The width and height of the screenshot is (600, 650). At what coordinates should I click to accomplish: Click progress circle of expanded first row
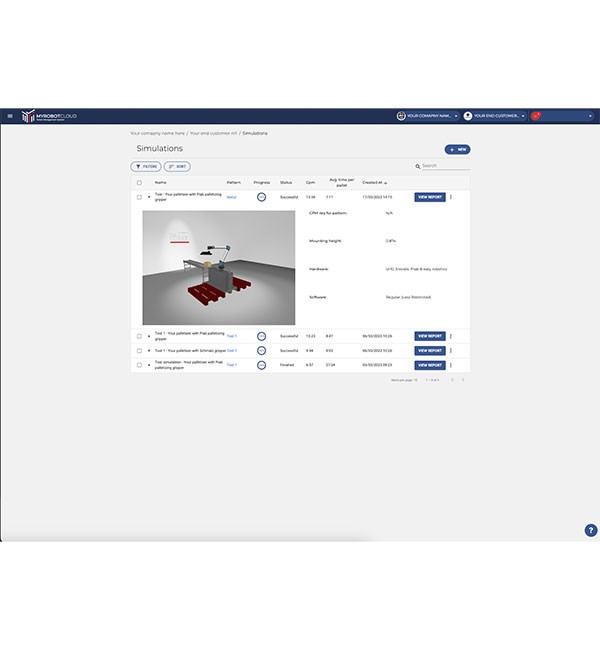pyautogui.click(x=261, y=197)
